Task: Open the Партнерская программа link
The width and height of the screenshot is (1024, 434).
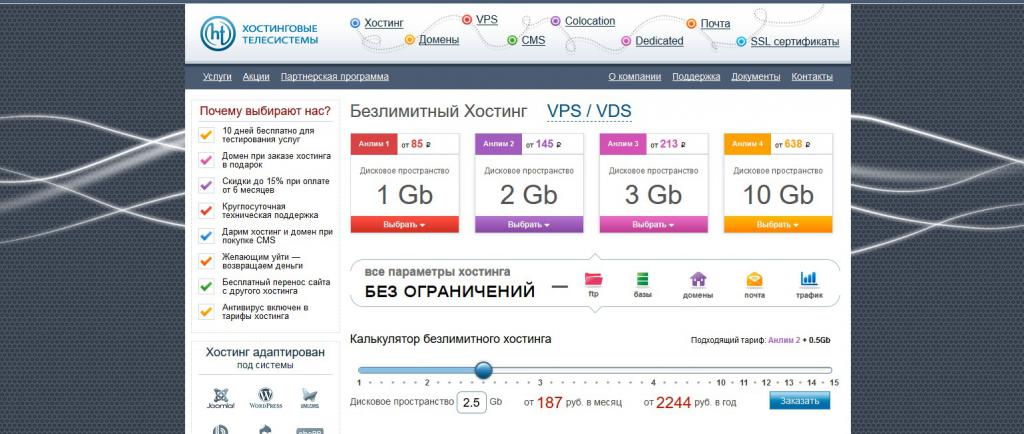Action: pos(334,76)
